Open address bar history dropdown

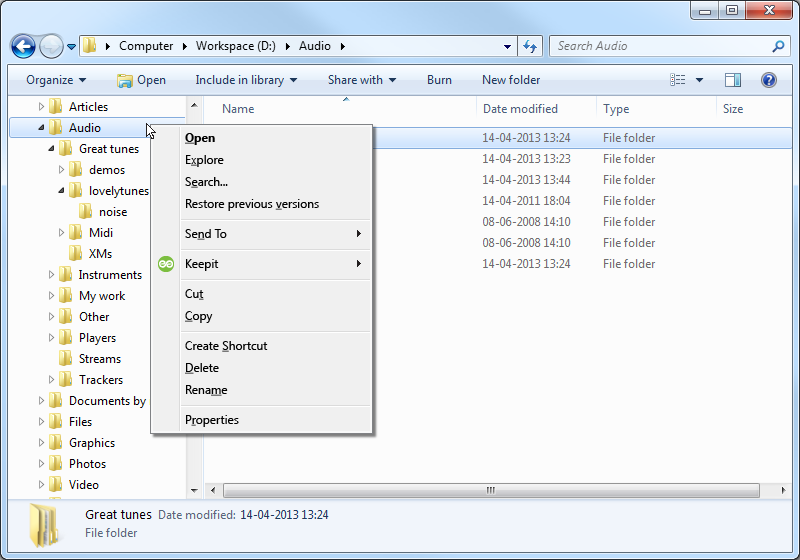tap(507, 46)
